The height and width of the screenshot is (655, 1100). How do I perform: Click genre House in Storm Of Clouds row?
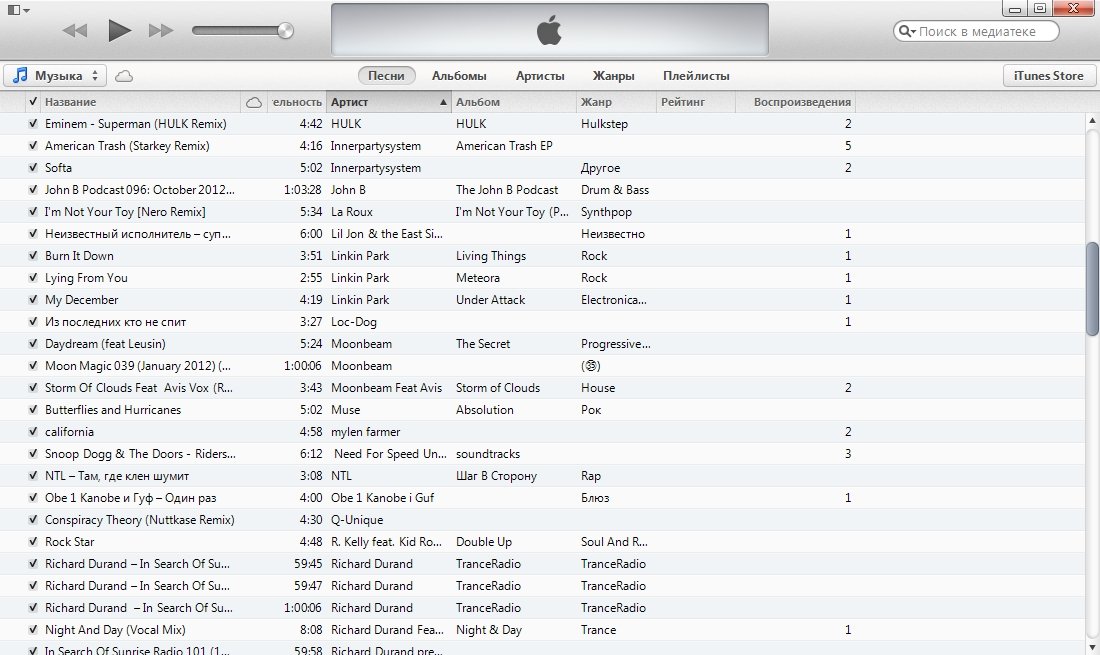598,388
